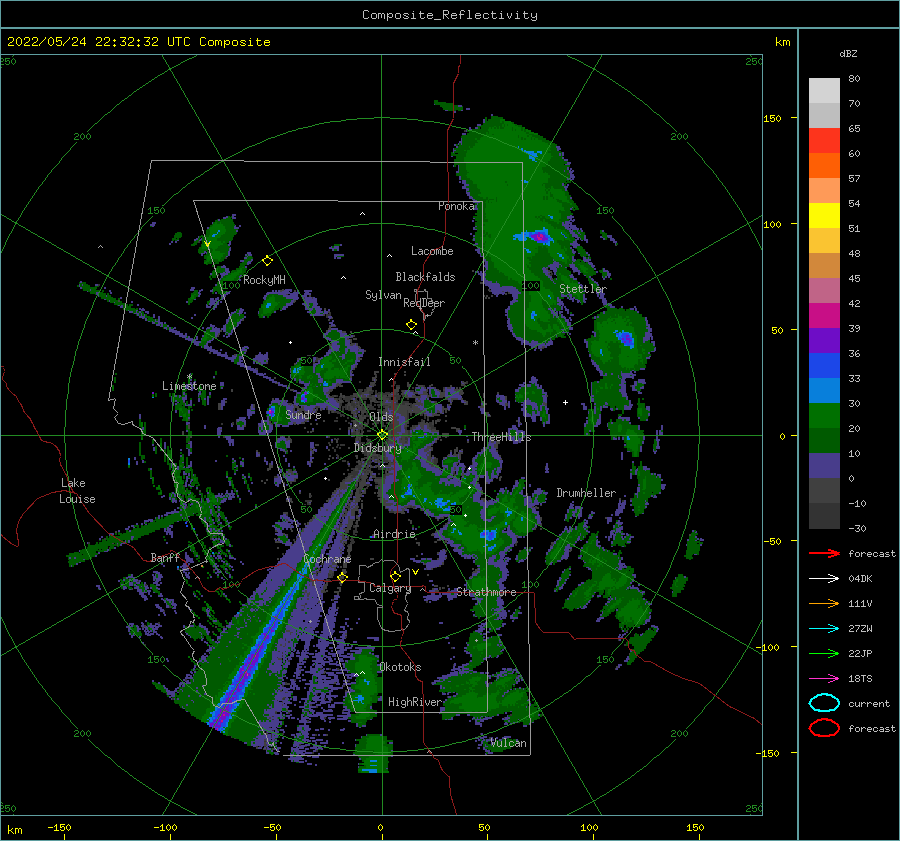Click the slate purple 10 dBZ swatch
Viewport: 900px width, 841px height.
click(x=824, y=466)
